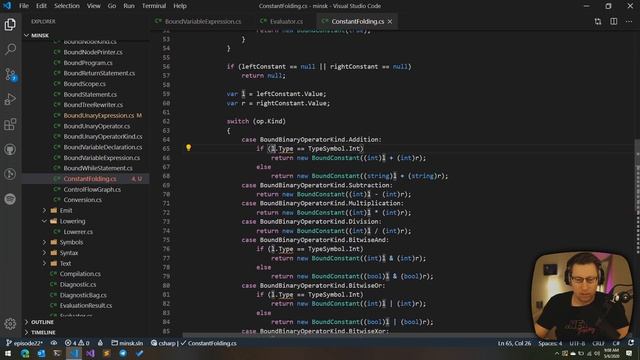640x360 pixels.
Task: Click the eye watch icon in the status bar
Action: [54, 343]
